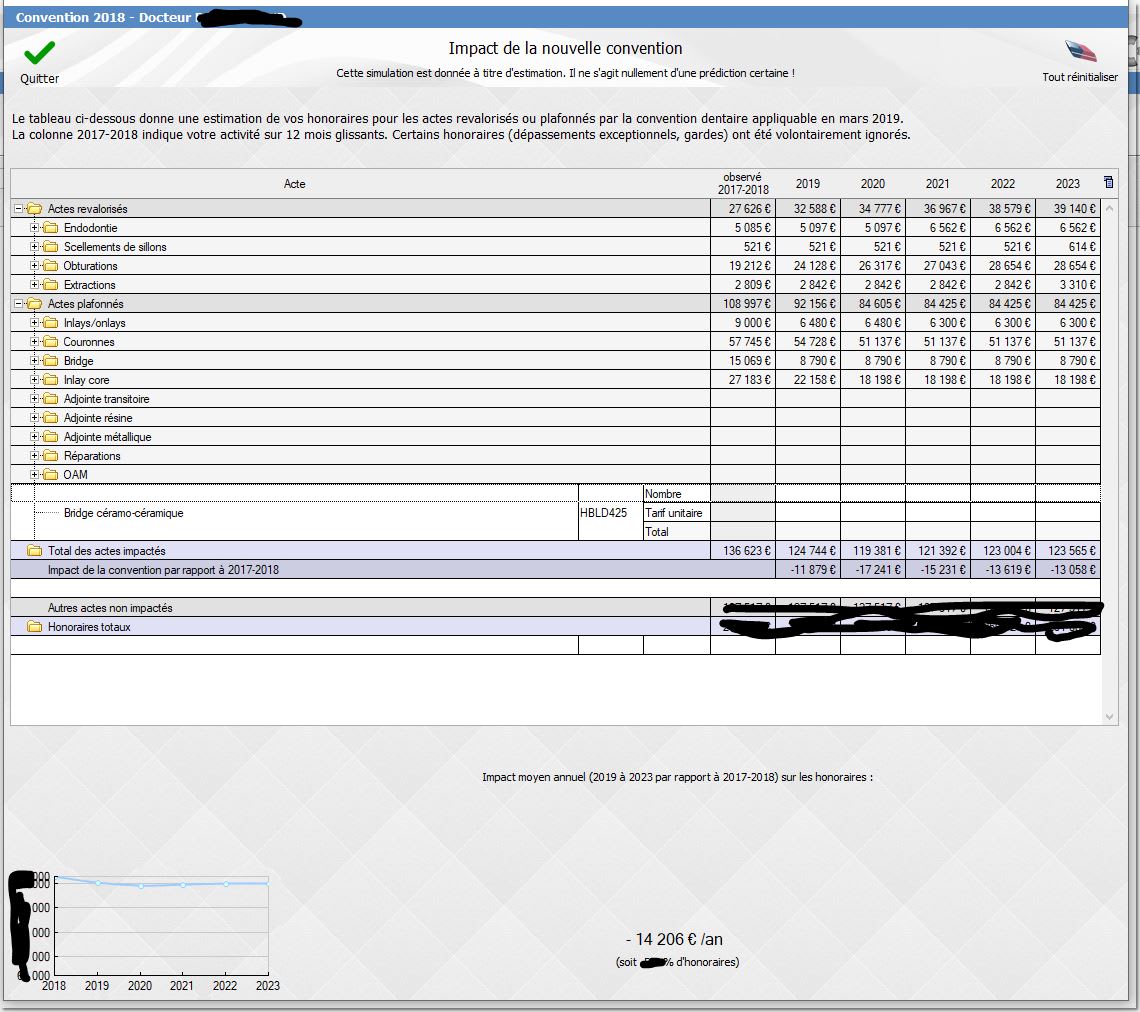Screen dimensions: 1140x1012
Task: Click the - 14 206 € /an figure
Action: (x=674, y=939)
